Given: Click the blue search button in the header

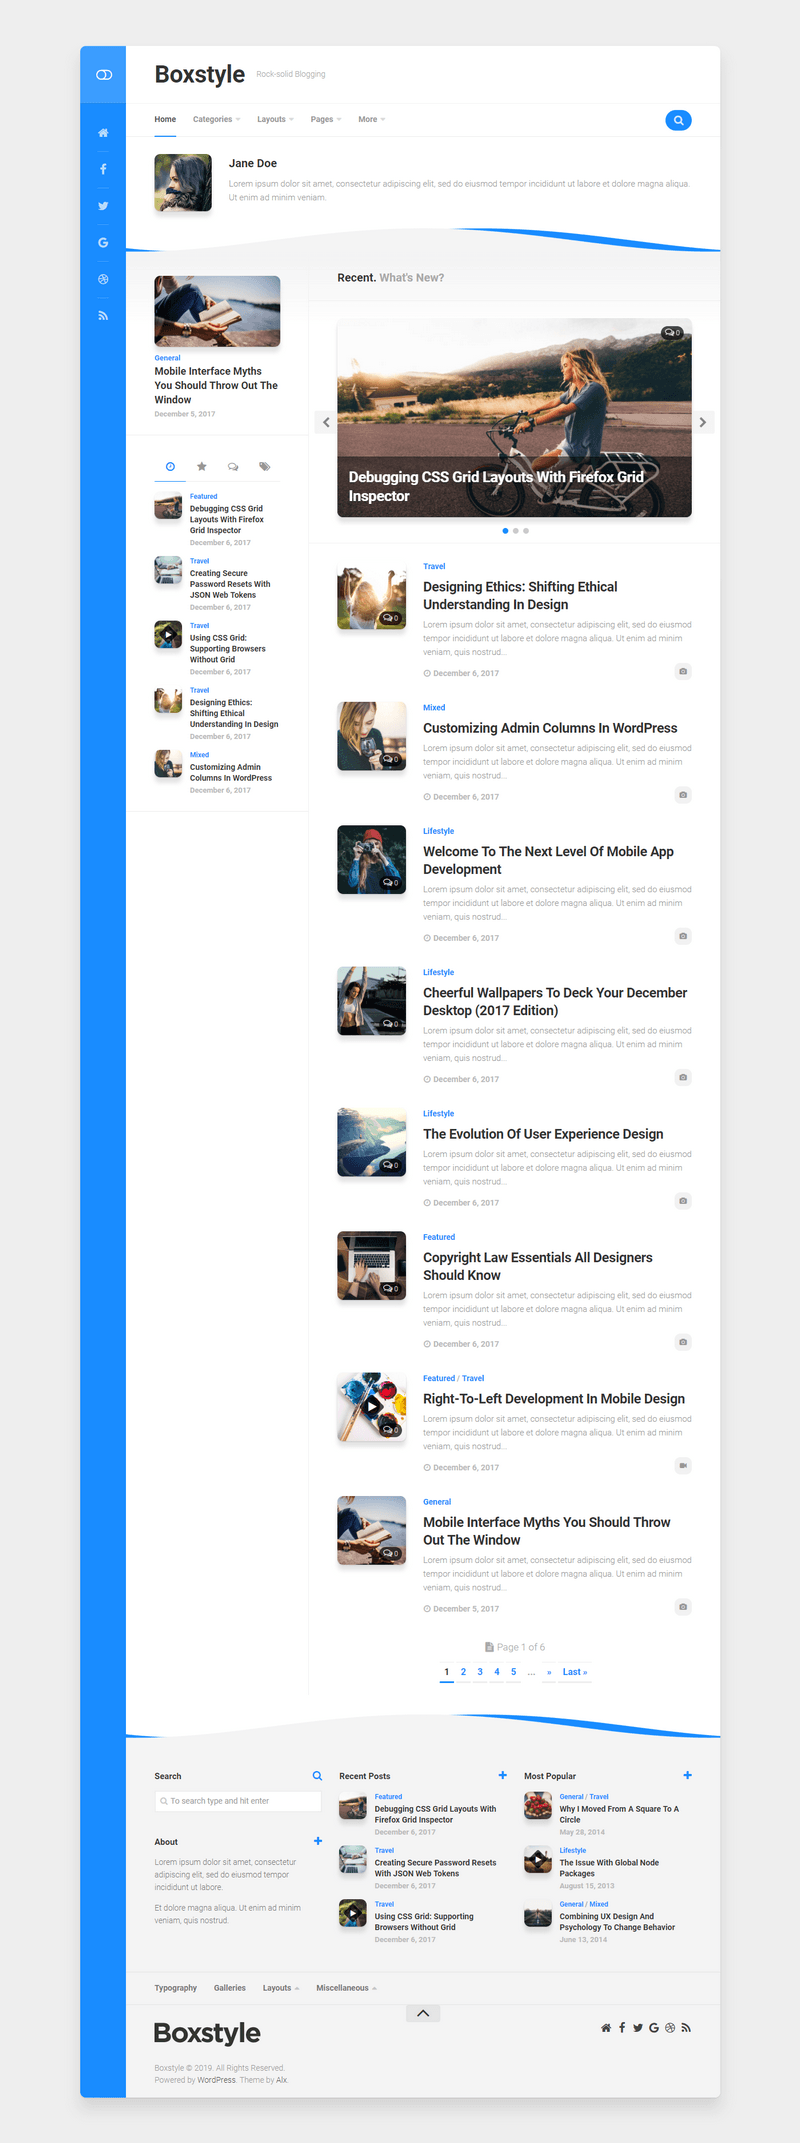Looking at the screenshot, I should tap(678, 120).
